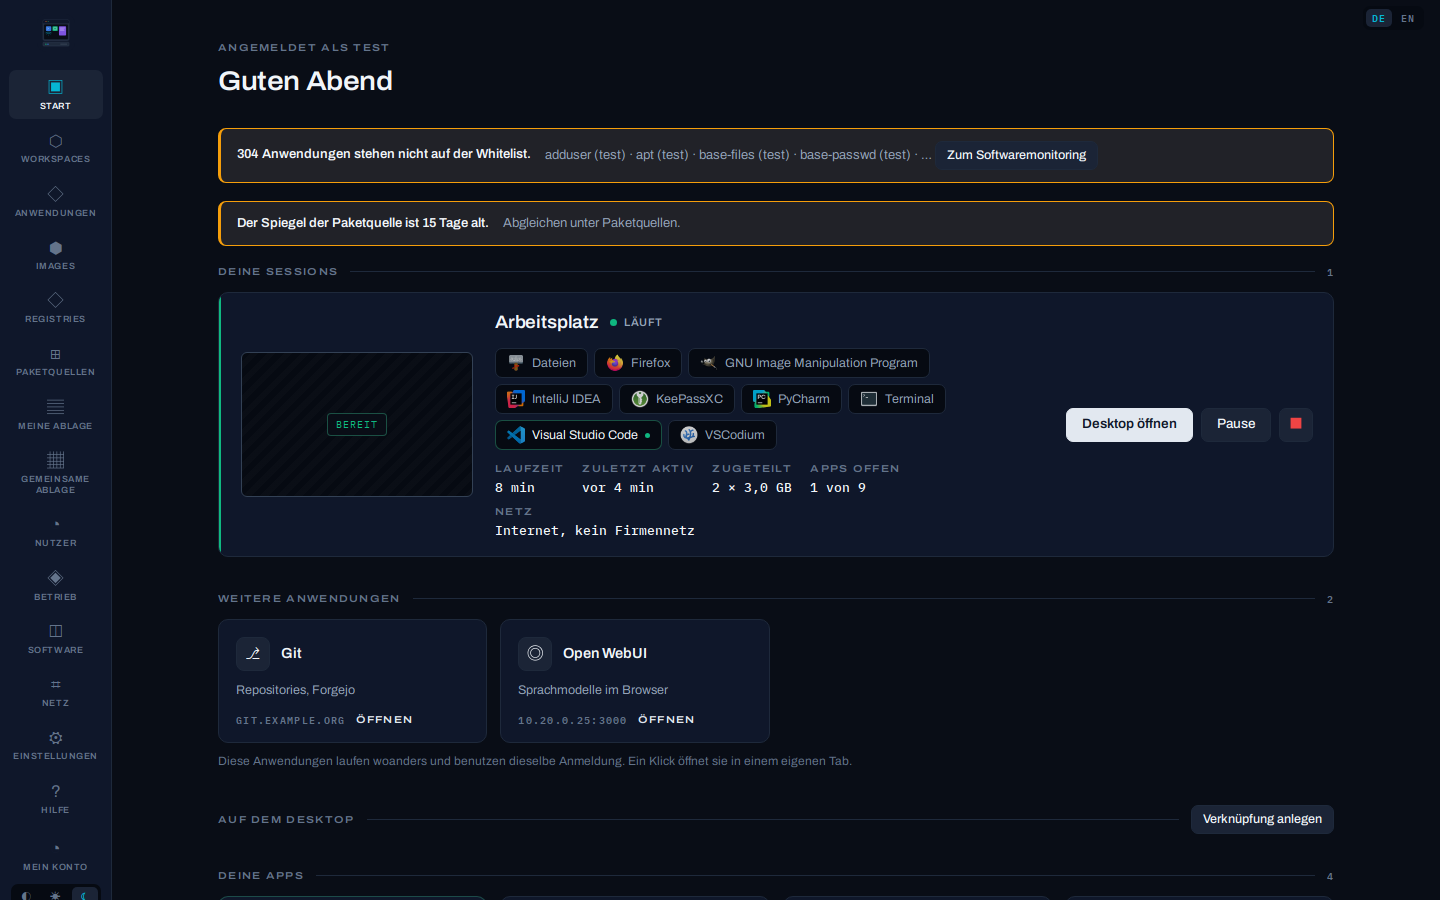Select dark theme moon toggle
The width and height of the screenshot is (1440, 900).
[x=85, y=896]
